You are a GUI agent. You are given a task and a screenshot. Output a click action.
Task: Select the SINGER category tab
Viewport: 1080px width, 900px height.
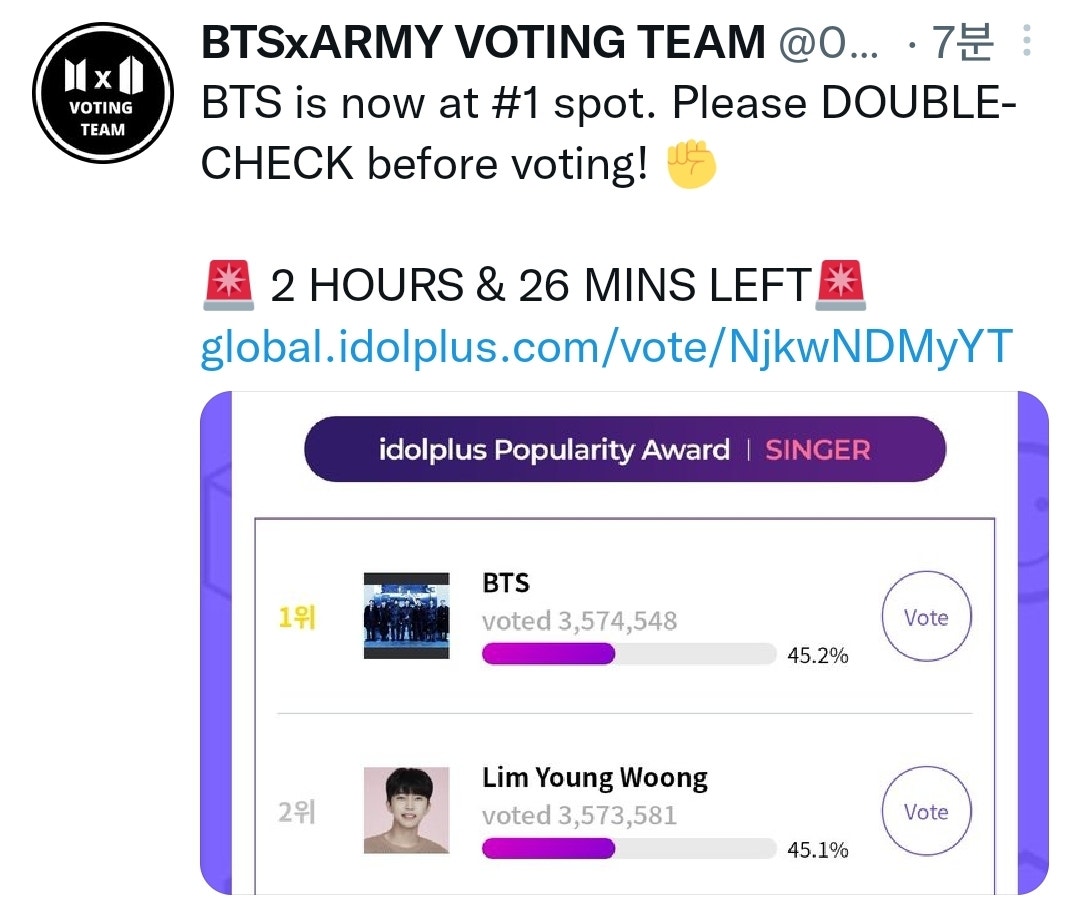[816, 450]
